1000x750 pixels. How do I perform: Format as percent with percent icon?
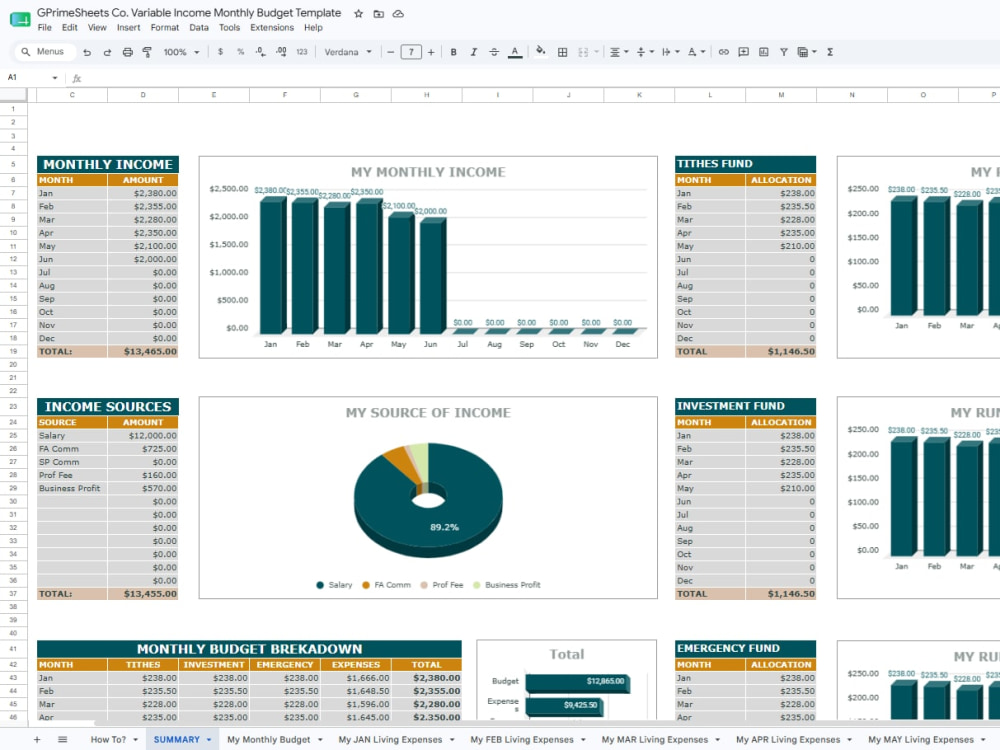pos(240,52)
